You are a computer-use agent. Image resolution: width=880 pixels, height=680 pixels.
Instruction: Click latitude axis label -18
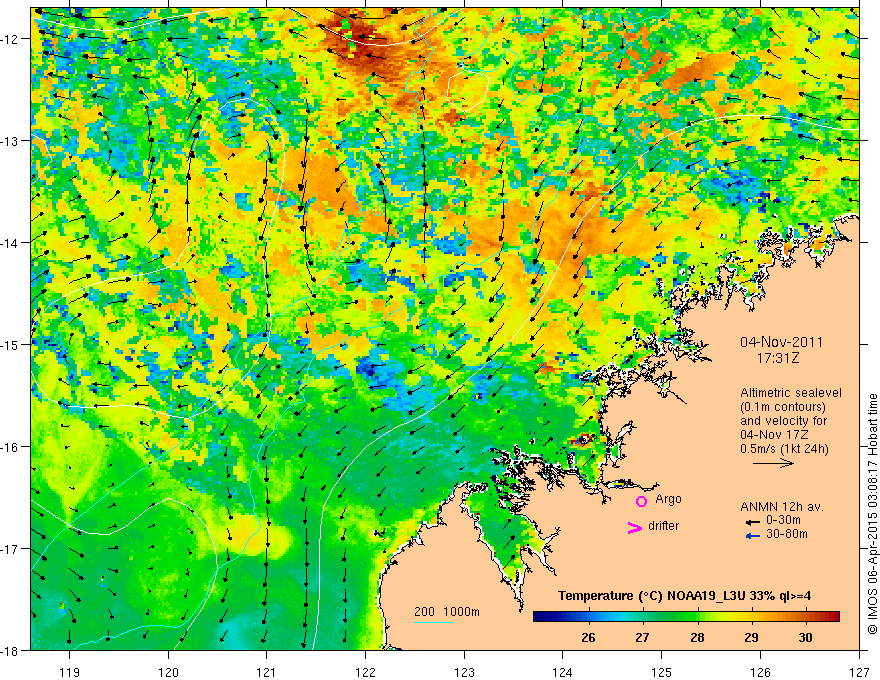(11, 651)
